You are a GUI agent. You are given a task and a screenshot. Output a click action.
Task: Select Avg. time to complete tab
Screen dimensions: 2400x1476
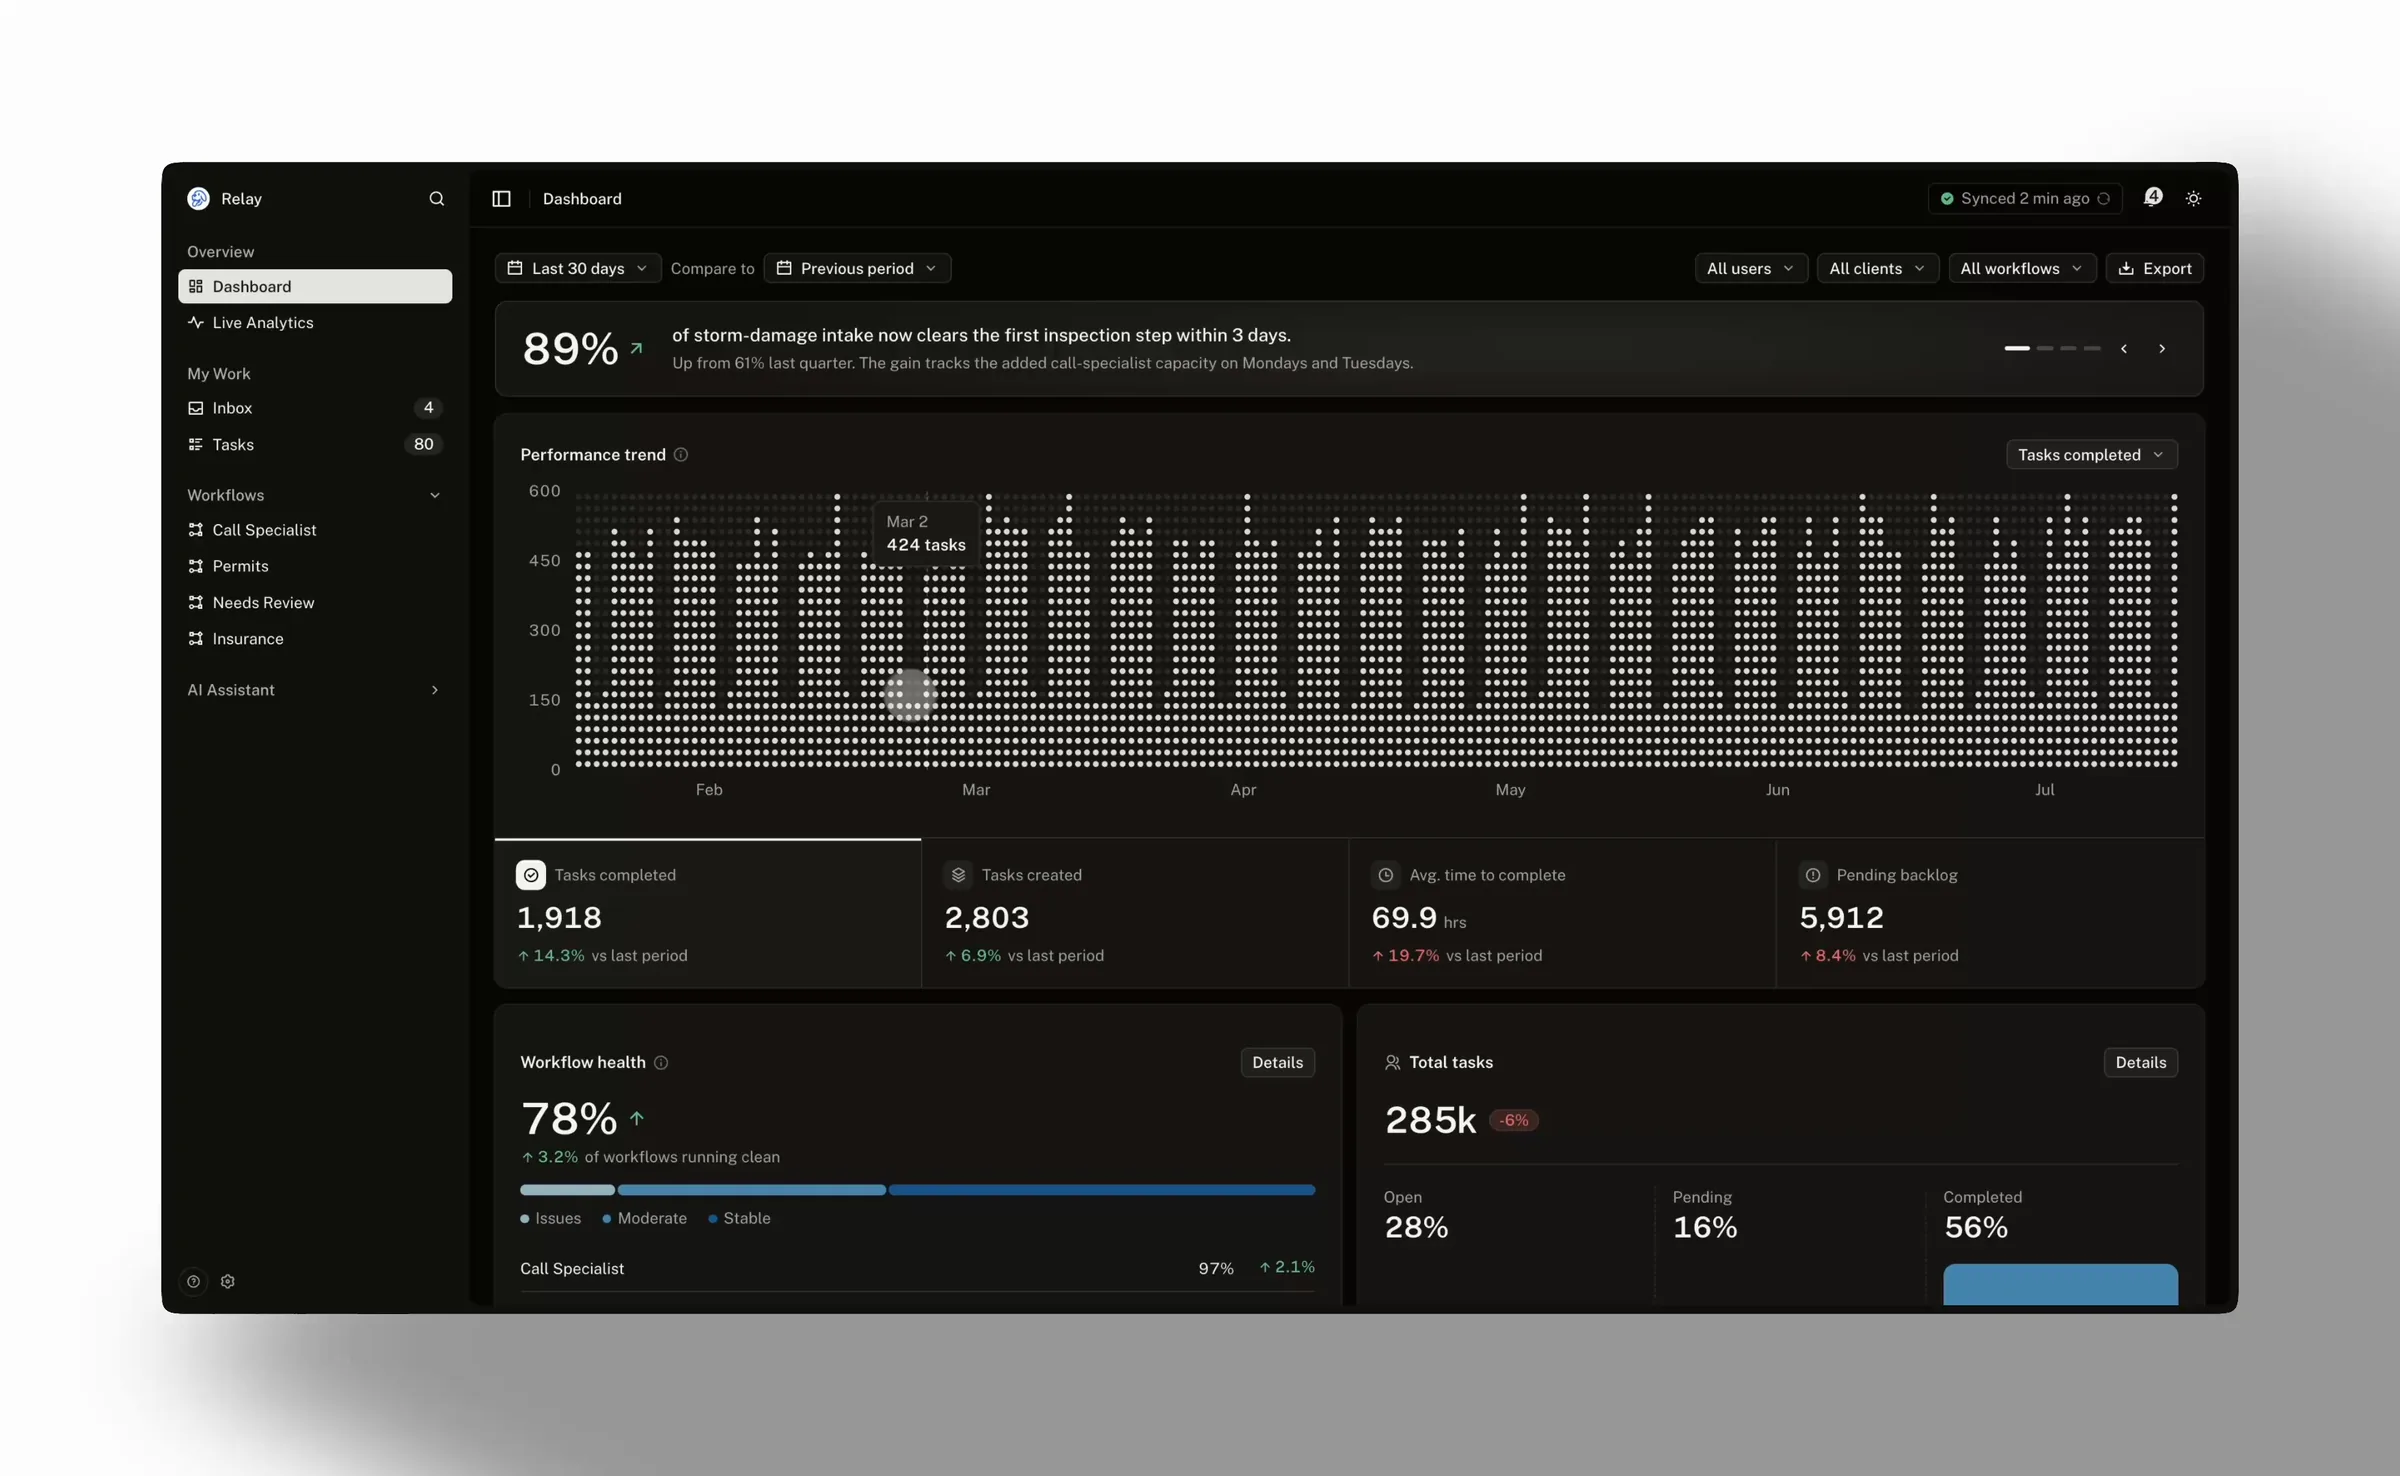tap(1562, 914)
